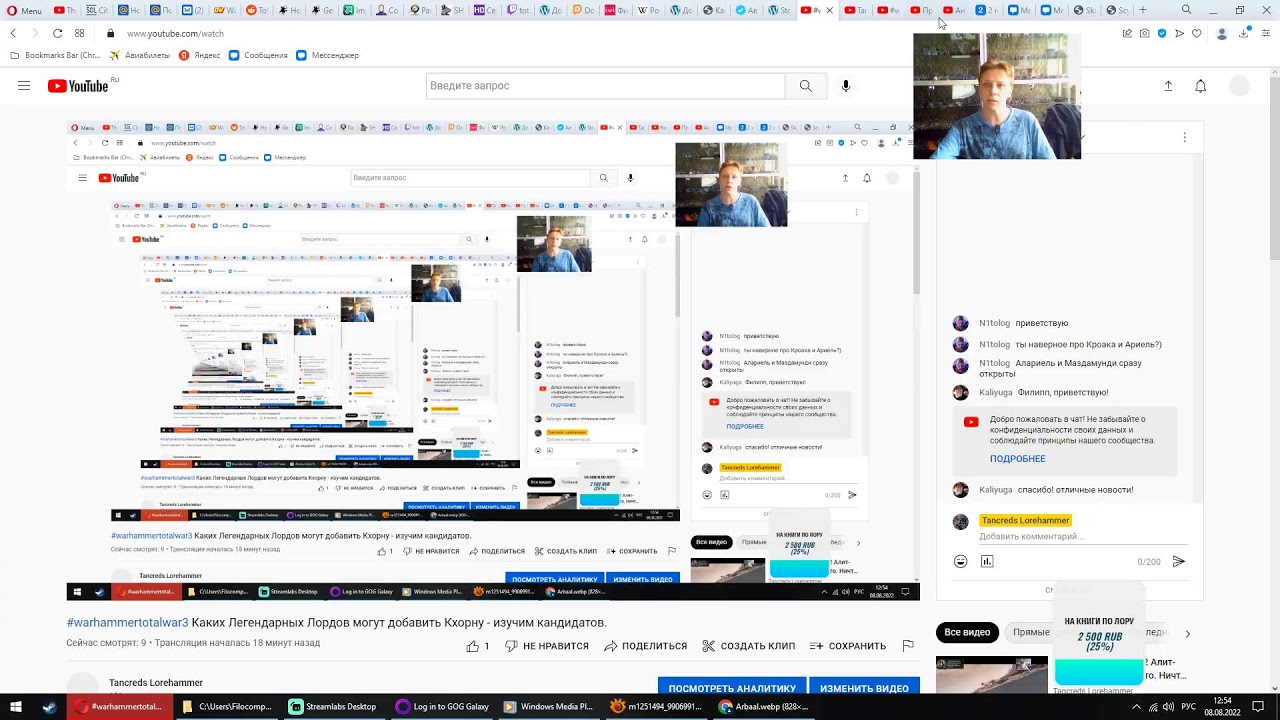This screenshot has width=1280, height=720.
Task: Open Opera Easy Setup sliders icon
Action: (1266, 33)
